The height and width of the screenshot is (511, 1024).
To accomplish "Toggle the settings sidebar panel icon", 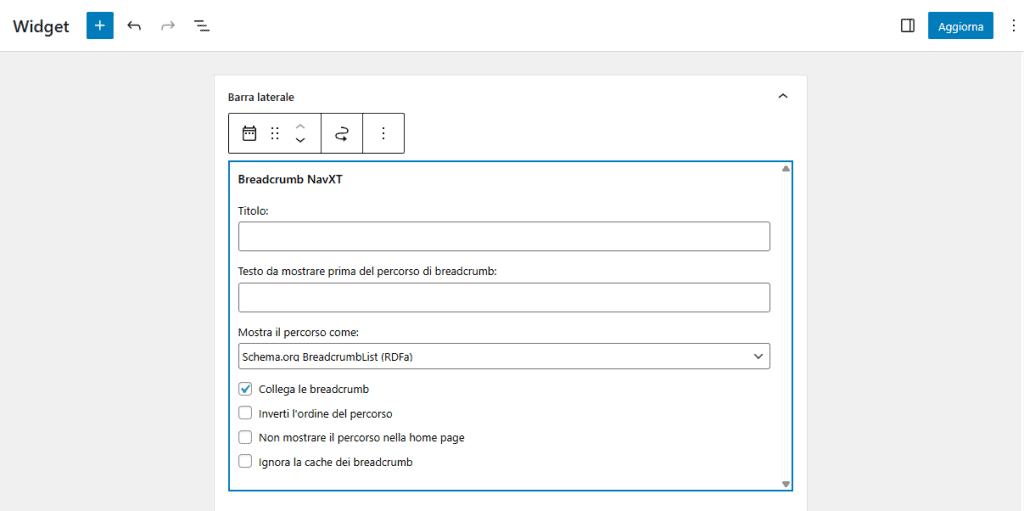I will pos(907,26).
